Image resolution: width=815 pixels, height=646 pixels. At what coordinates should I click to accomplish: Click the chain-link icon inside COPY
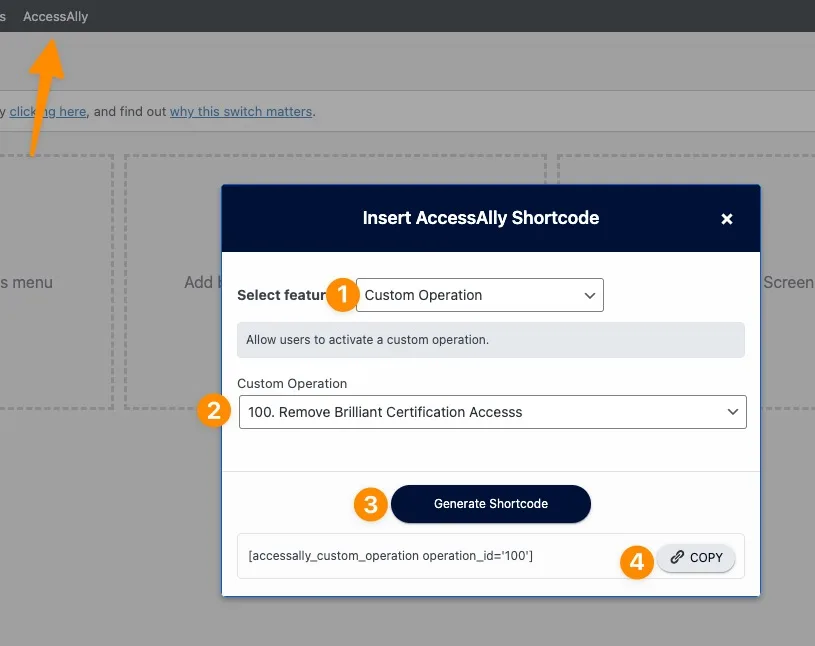pos(677,558)
